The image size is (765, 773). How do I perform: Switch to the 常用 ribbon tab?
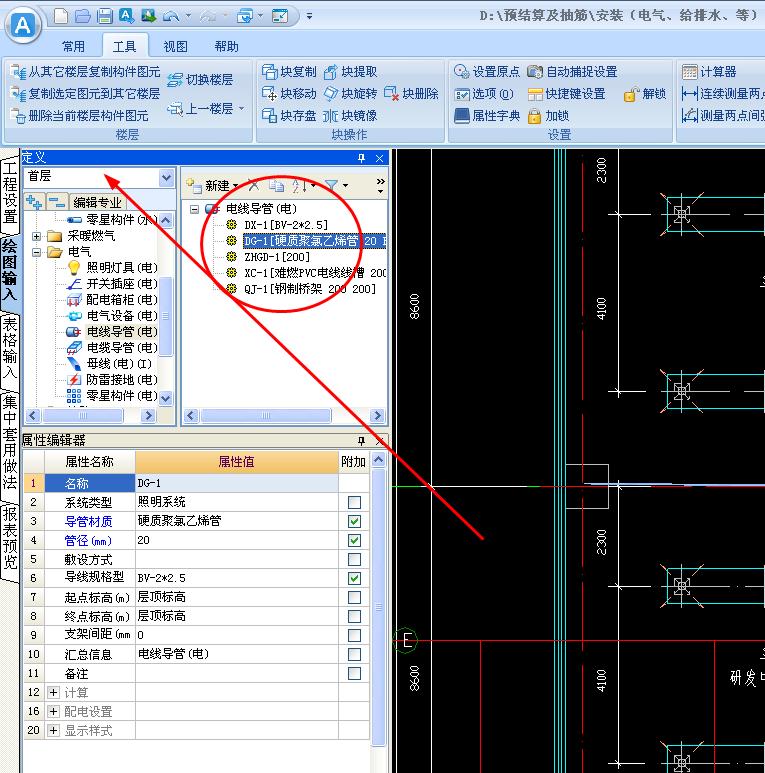[73, 47]
